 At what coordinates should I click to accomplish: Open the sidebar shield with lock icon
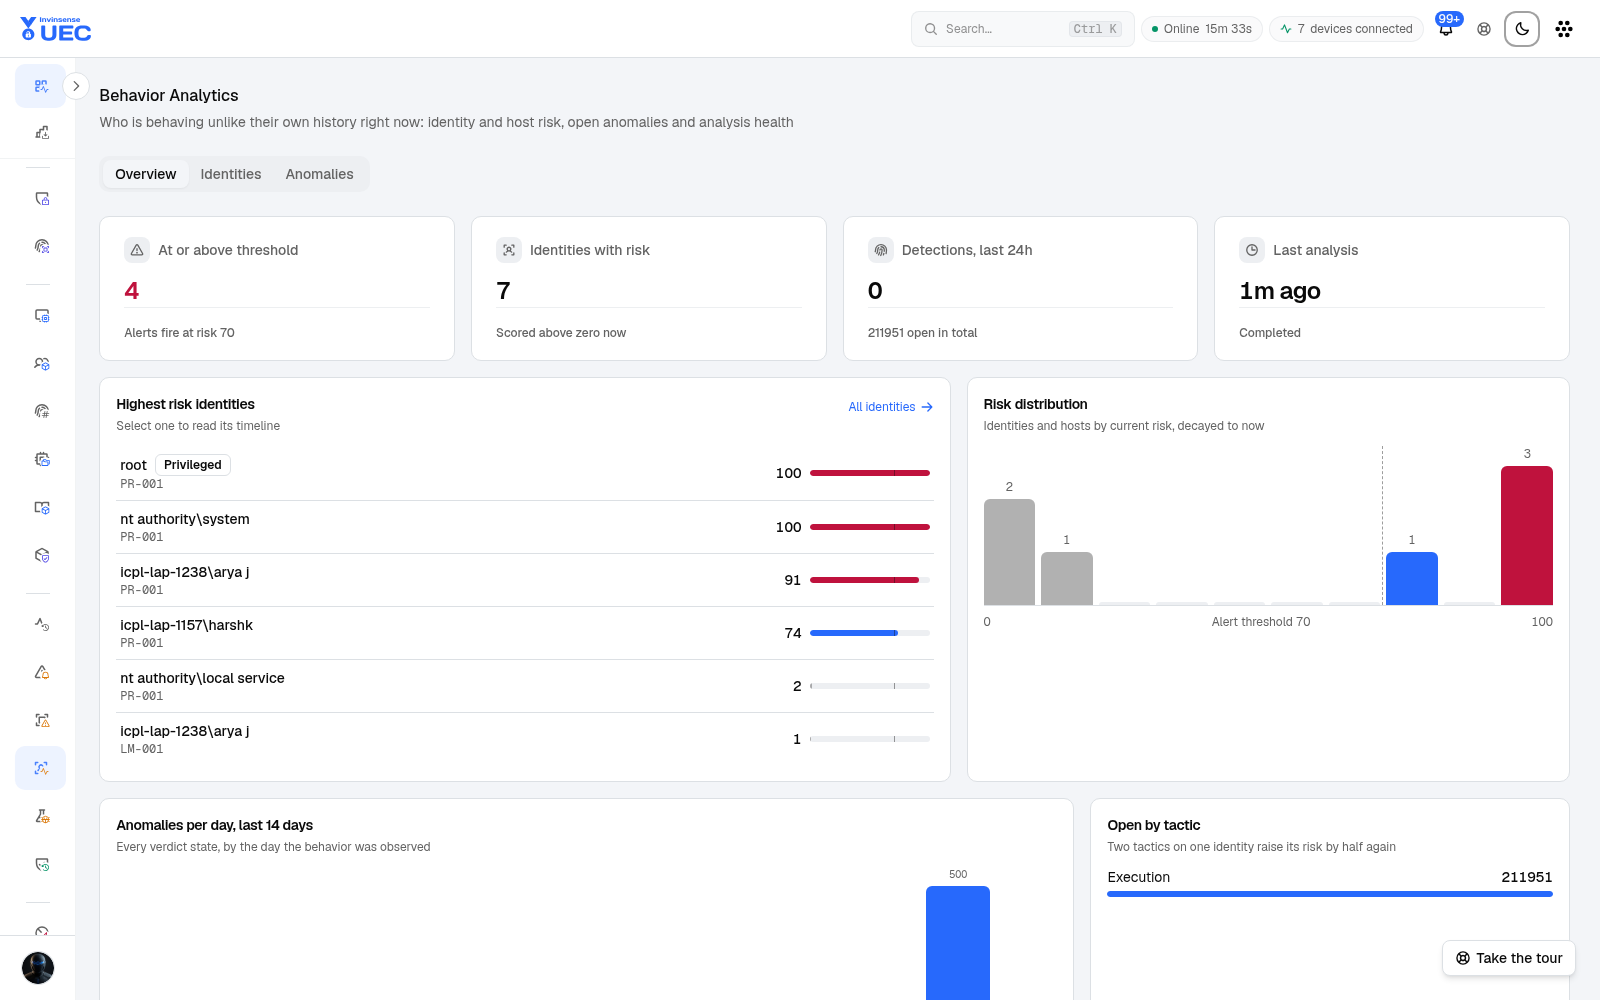[x=41, y=198]
